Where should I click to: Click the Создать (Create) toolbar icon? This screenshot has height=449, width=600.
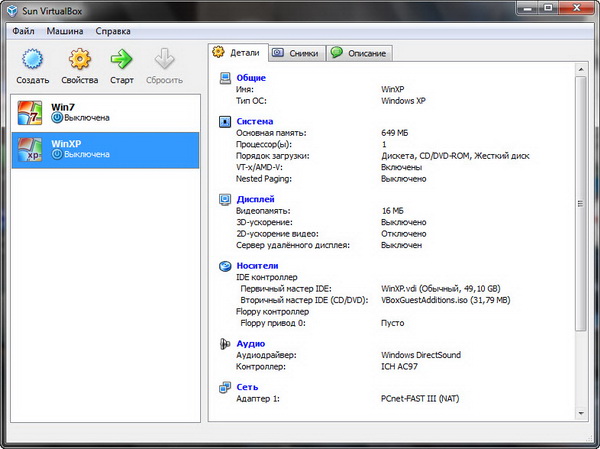tap(32, 59)
